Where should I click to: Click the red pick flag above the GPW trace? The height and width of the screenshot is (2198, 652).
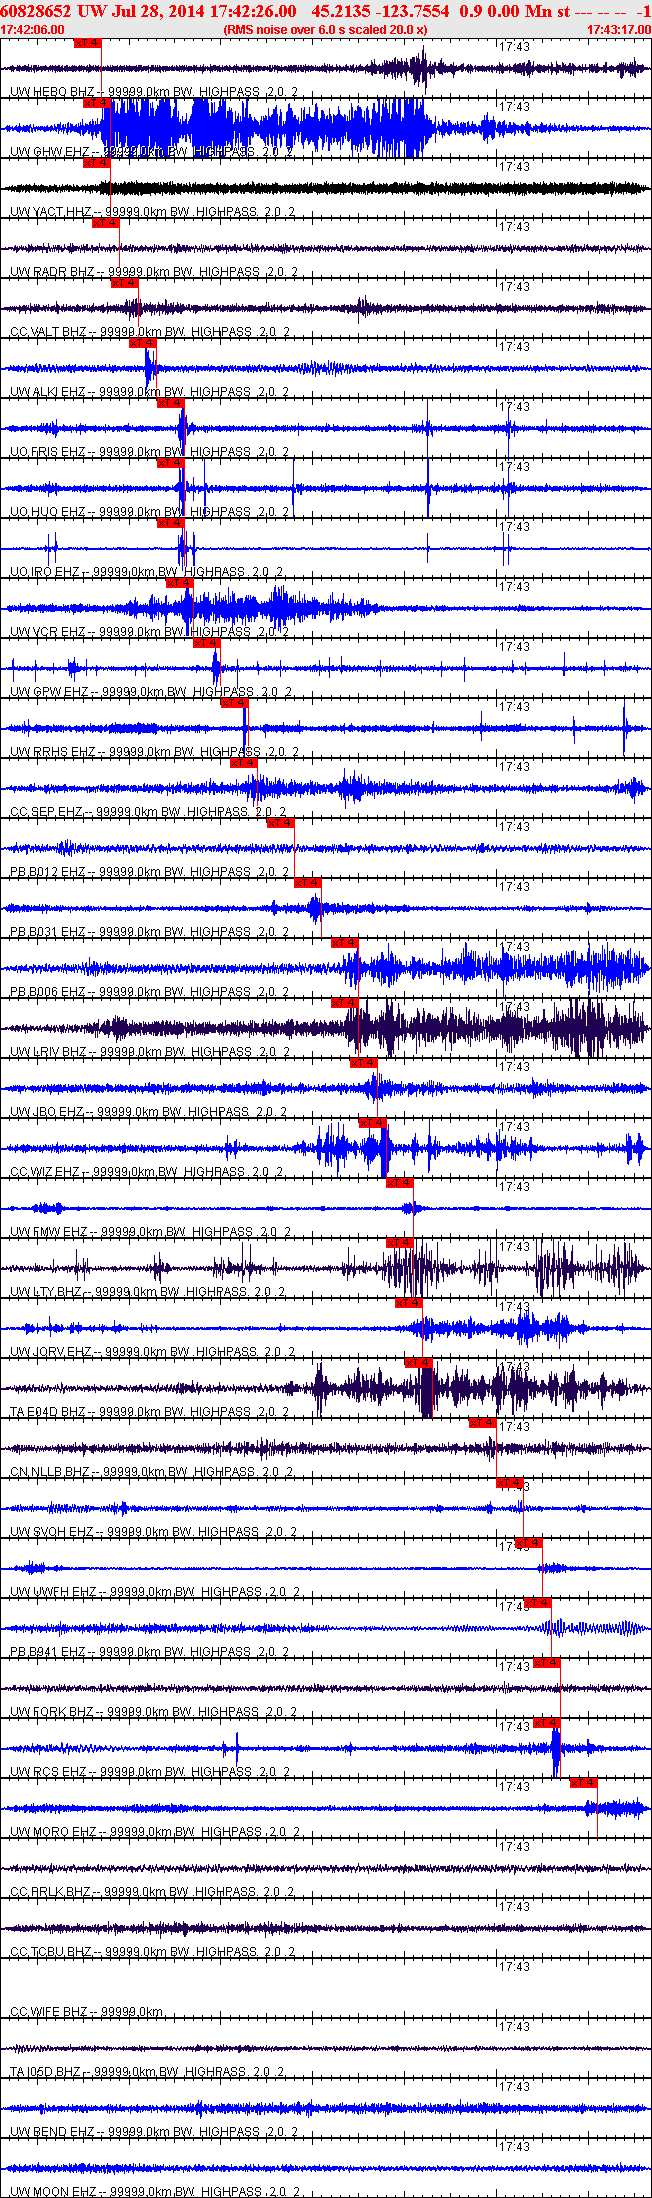[x=206, y=643]
